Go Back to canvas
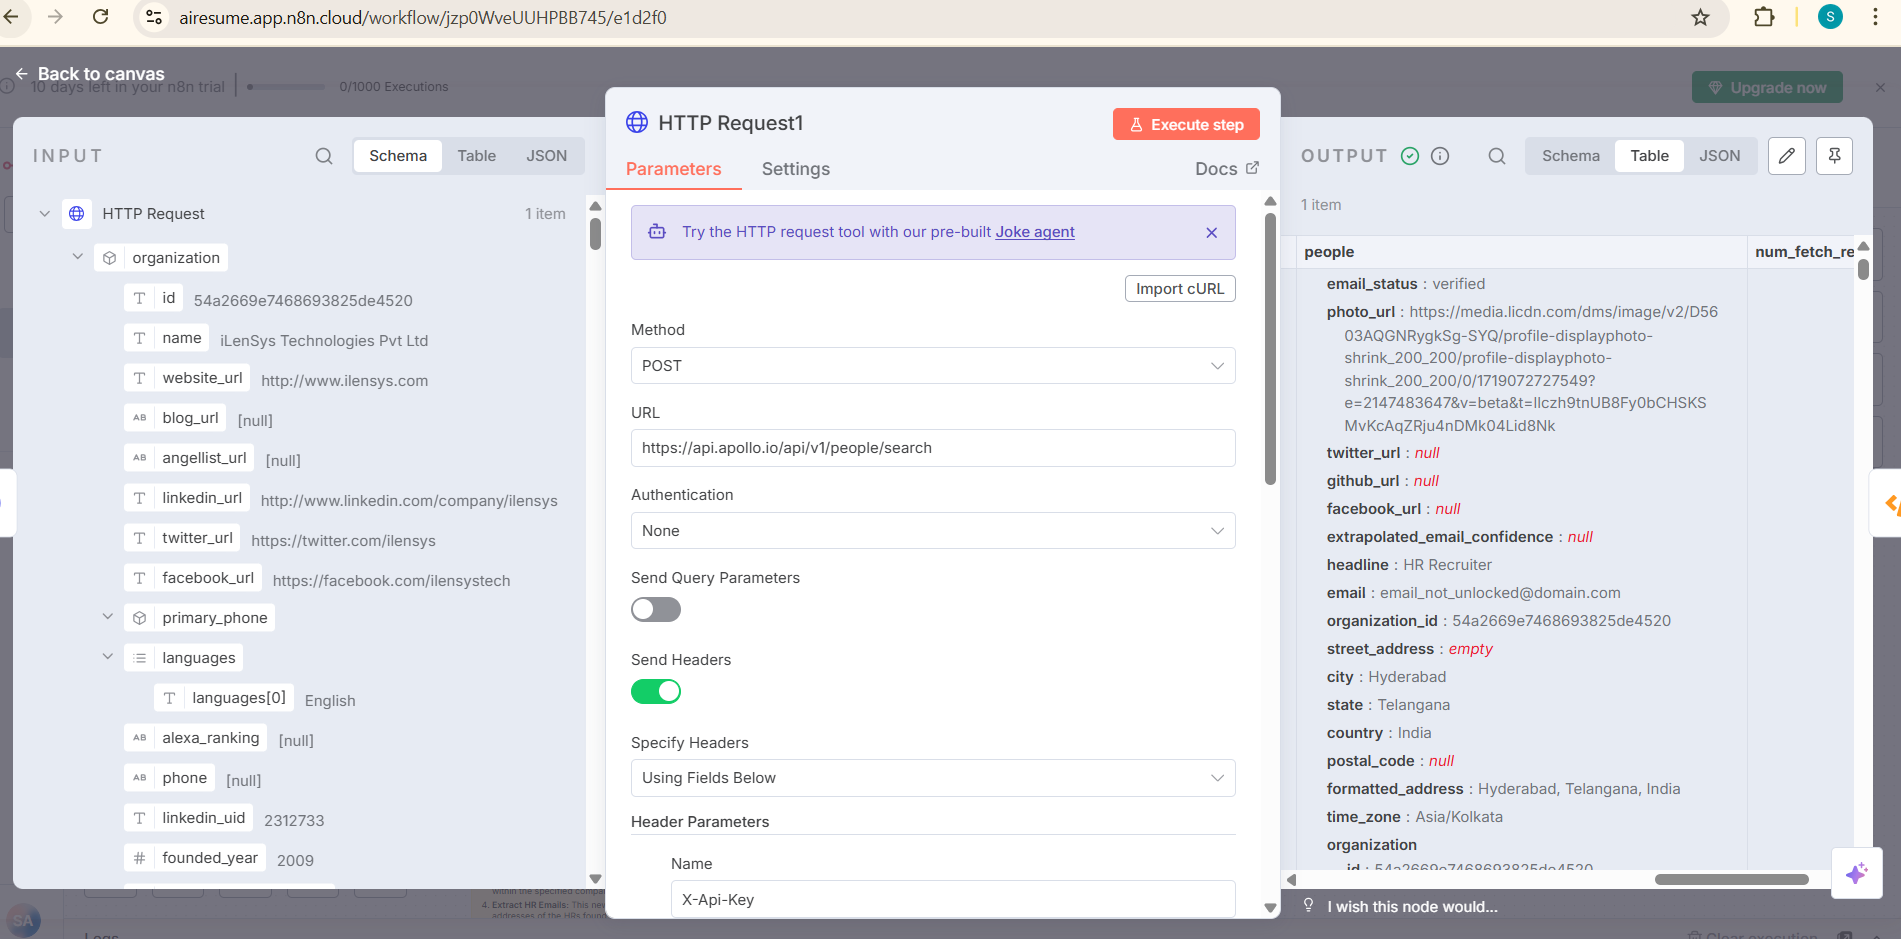Screen dimensions: 1901x939 click(x=90, y=74)
